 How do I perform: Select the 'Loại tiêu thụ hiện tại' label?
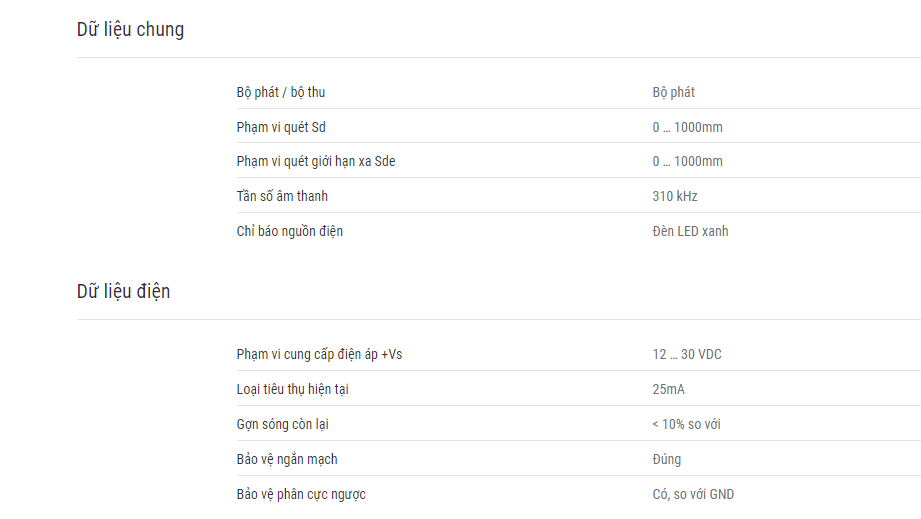click(x=293, y=389)
